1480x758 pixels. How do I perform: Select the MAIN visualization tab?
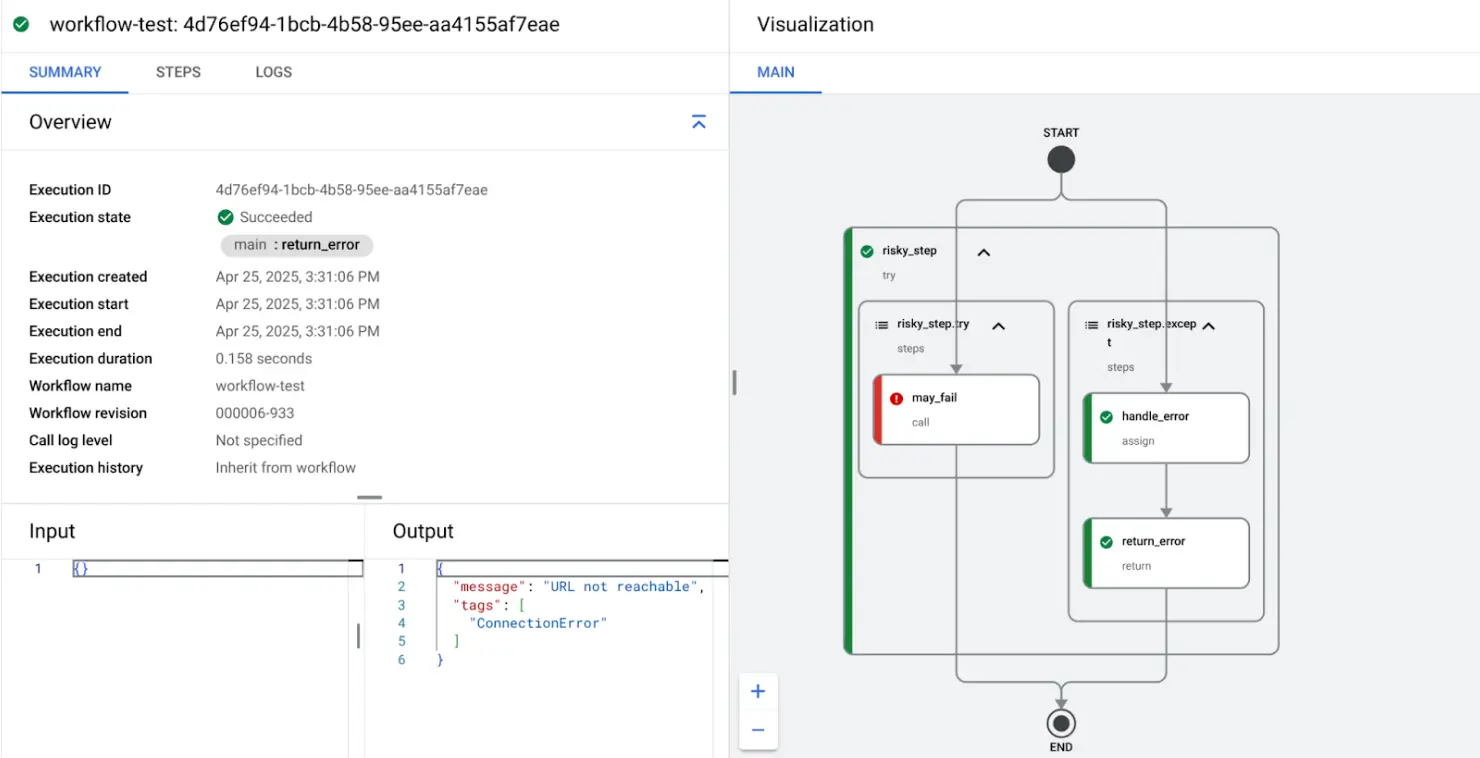coord(776,72)
